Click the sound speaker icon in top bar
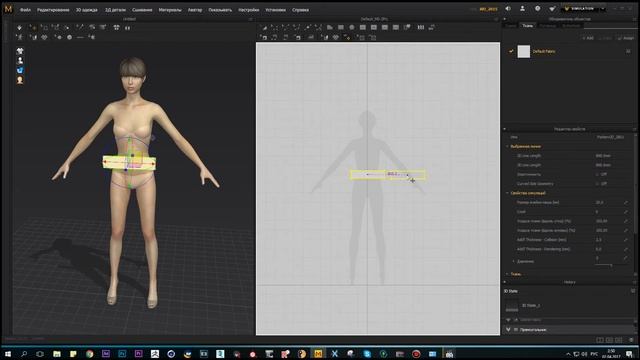 (x=508, y=9)
